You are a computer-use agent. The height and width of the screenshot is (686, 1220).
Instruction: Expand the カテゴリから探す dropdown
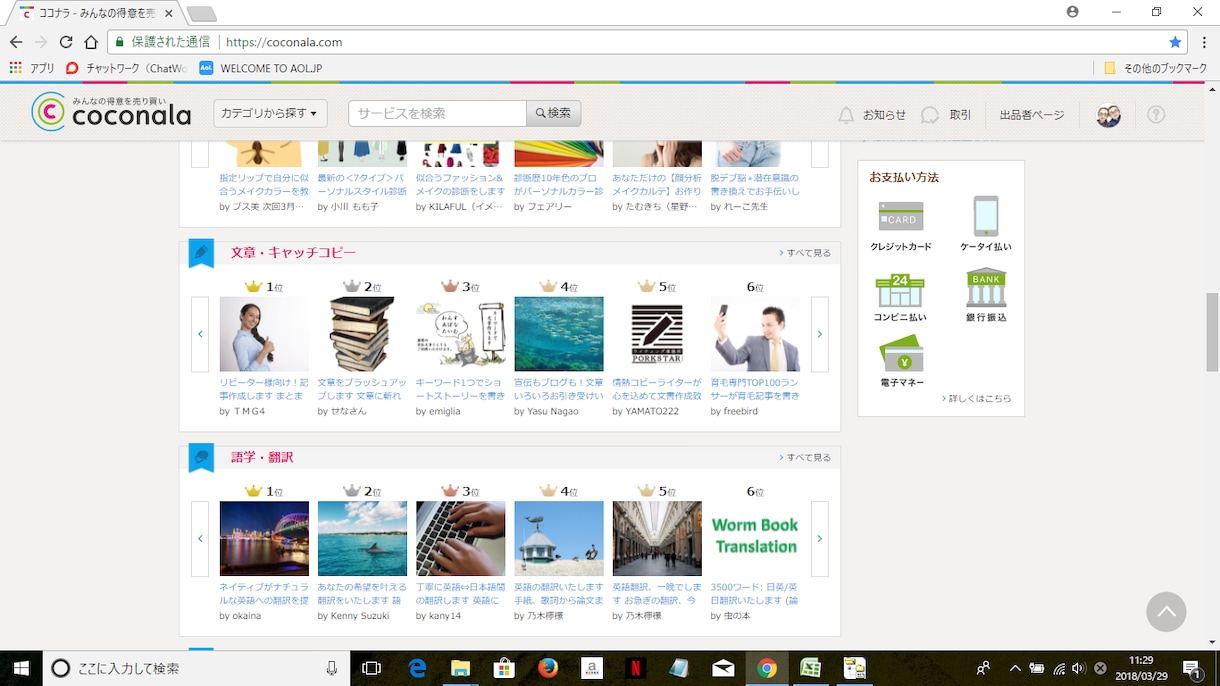pos(270,113)
